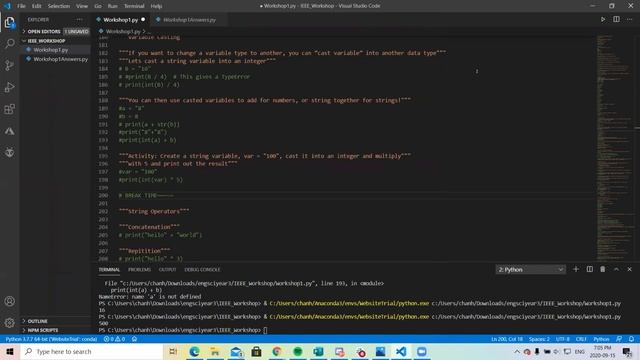Screen dimensions: 640x360
Task: Click the '1 UNSAVED' badge in Open Editors
Action: (x=76, y=31)
